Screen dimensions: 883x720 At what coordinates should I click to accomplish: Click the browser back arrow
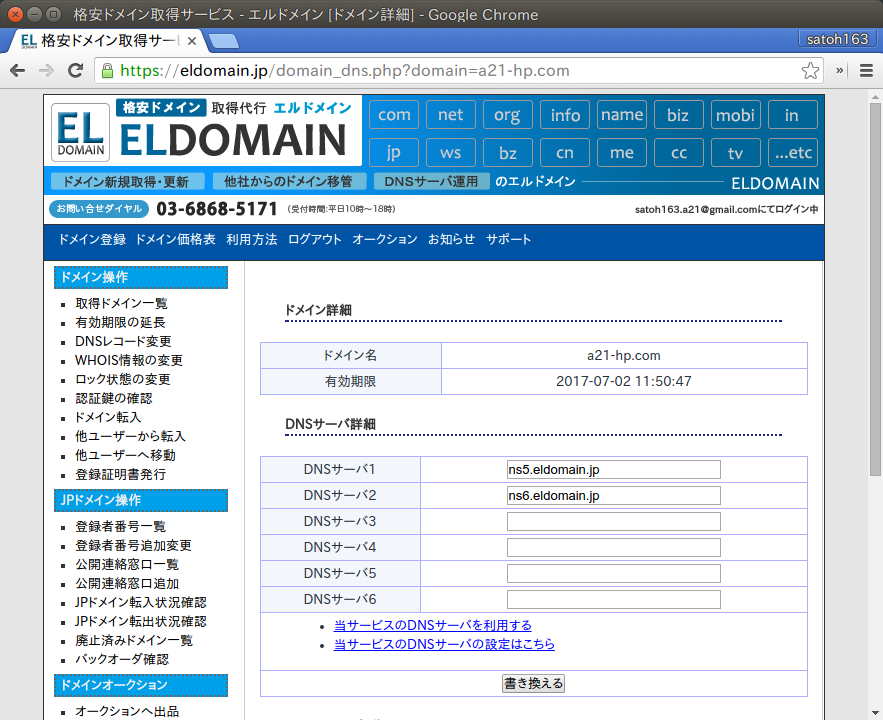coord(18,70)
